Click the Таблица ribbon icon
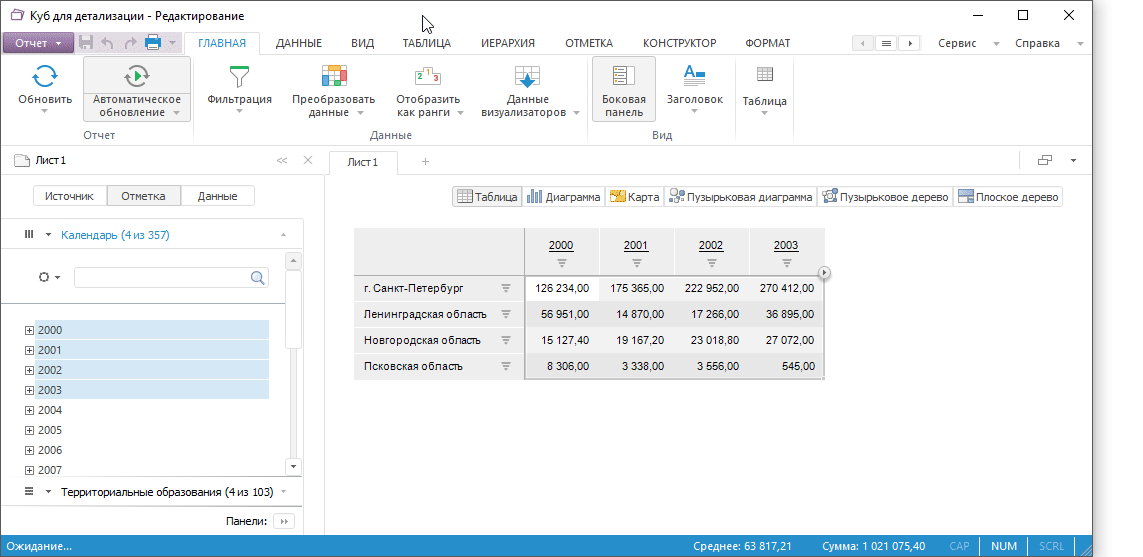Image resolution: width=1143 pixels, height=557 pixels. [x=765, y=74]
